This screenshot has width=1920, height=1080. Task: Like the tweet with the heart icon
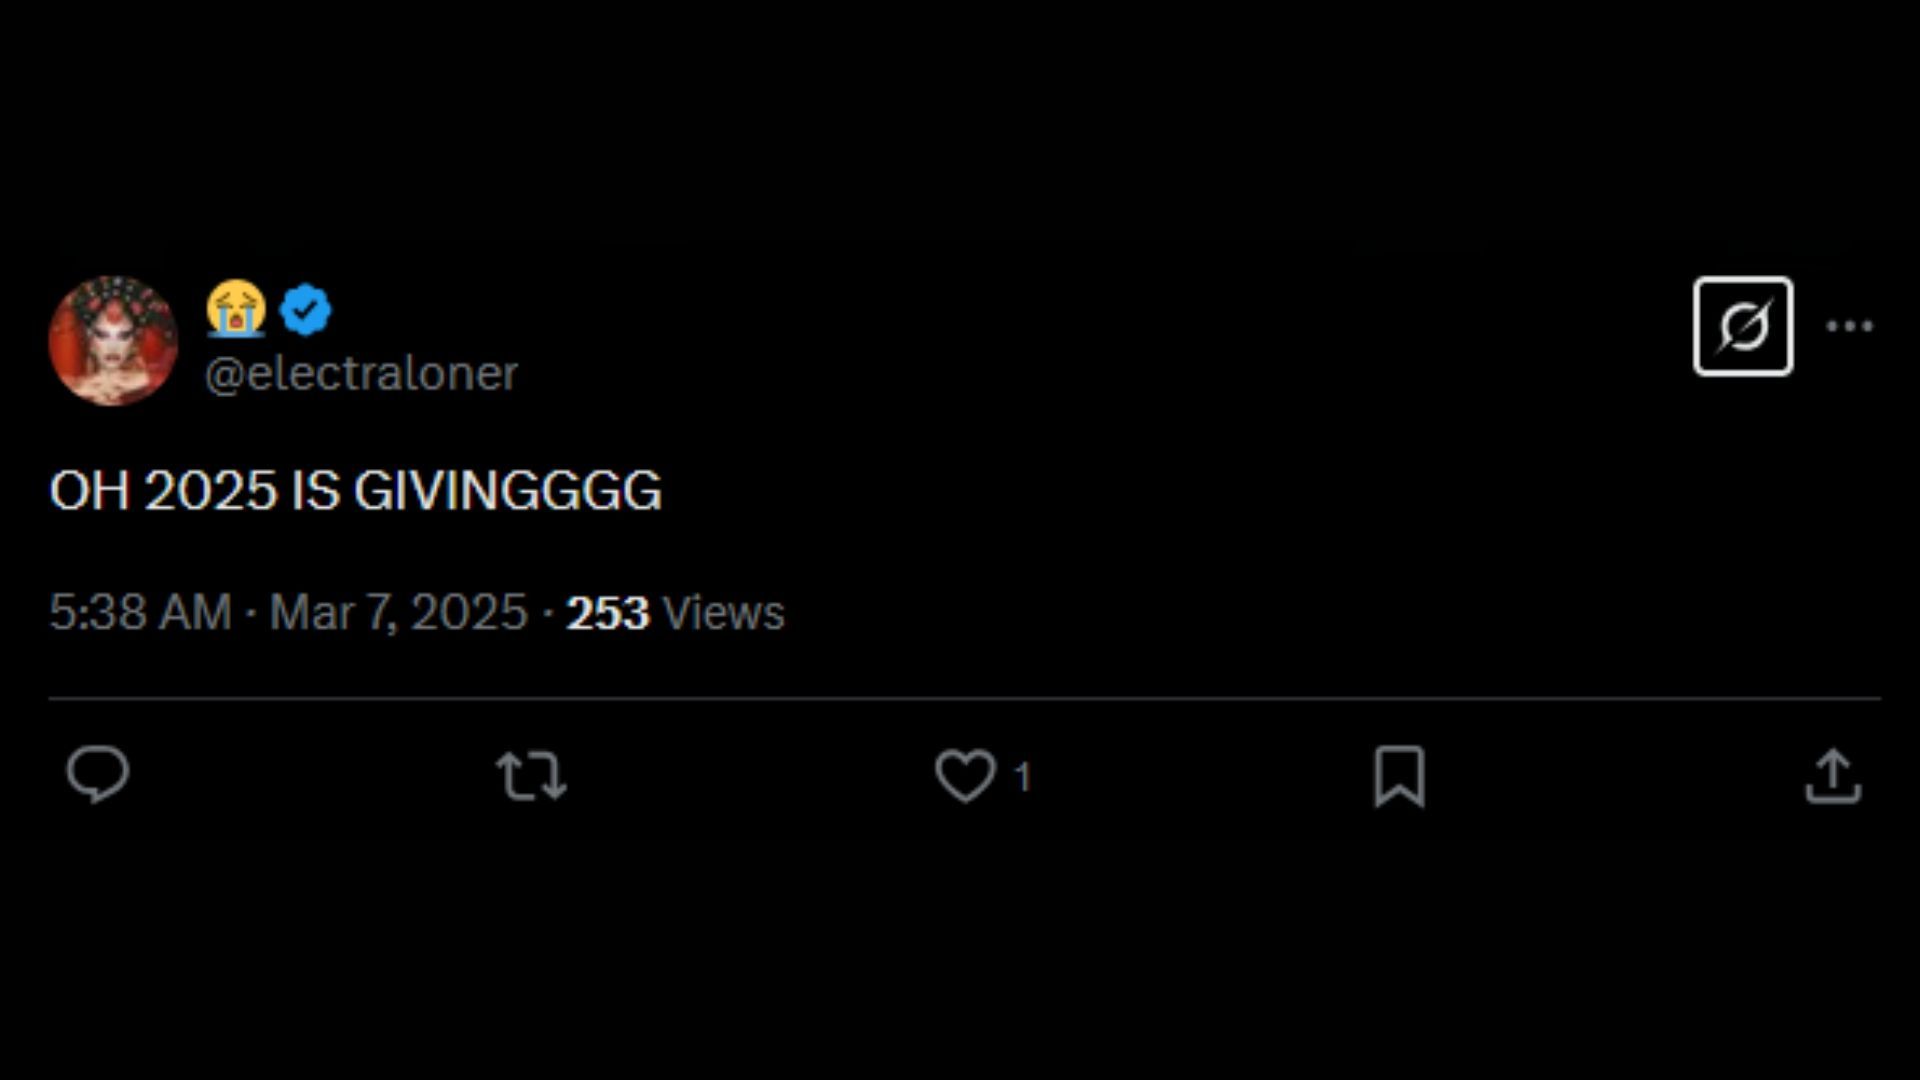(965, 776)
